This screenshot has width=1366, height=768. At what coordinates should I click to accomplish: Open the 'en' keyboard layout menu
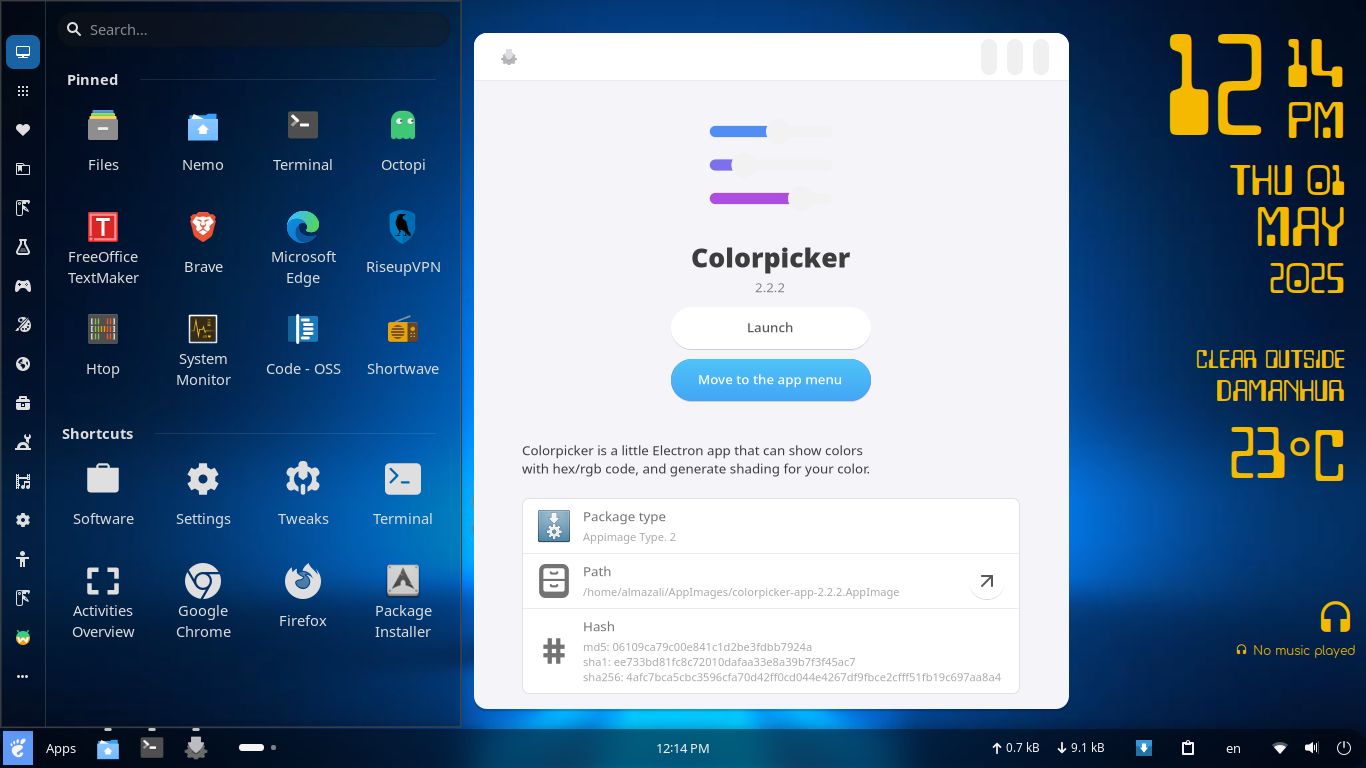click(1234, 748)
